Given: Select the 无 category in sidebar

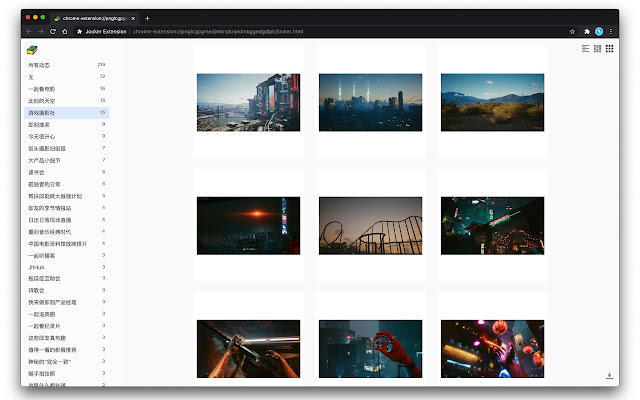Looking at the screenshot, I should [67, 77].
